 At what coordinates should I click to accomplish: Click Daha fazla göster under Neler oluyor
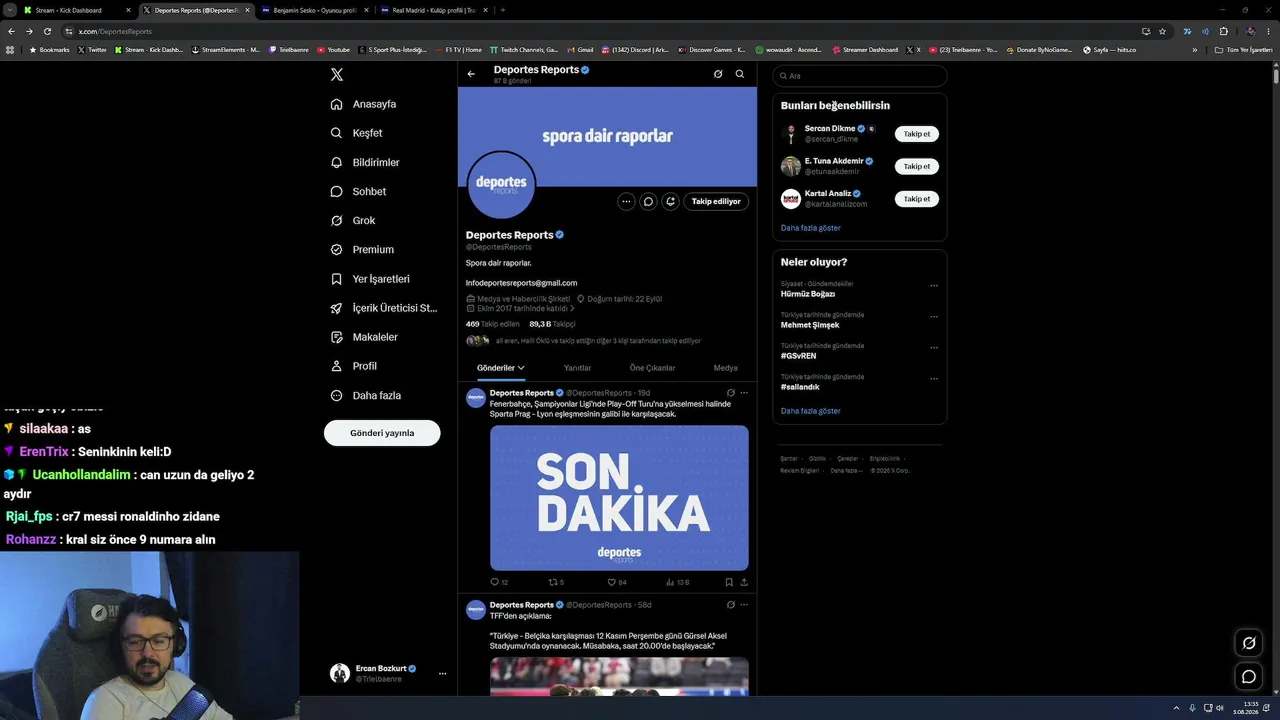pos(811,411)
